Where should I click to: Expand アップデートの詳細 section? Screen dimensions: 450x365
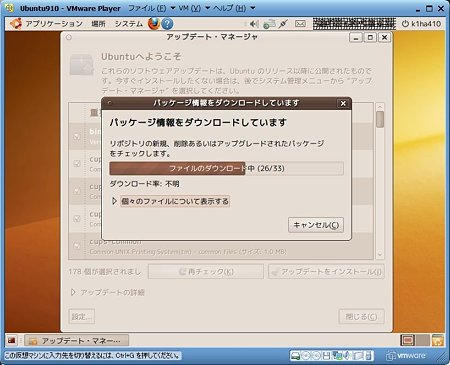pos(108,292)
